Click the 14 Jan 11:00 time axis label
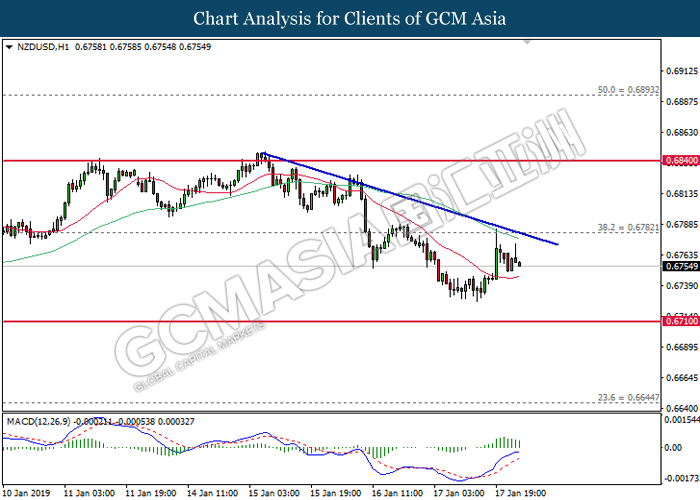The width and height of the screenshot is (700, 500). coord(212,493)
